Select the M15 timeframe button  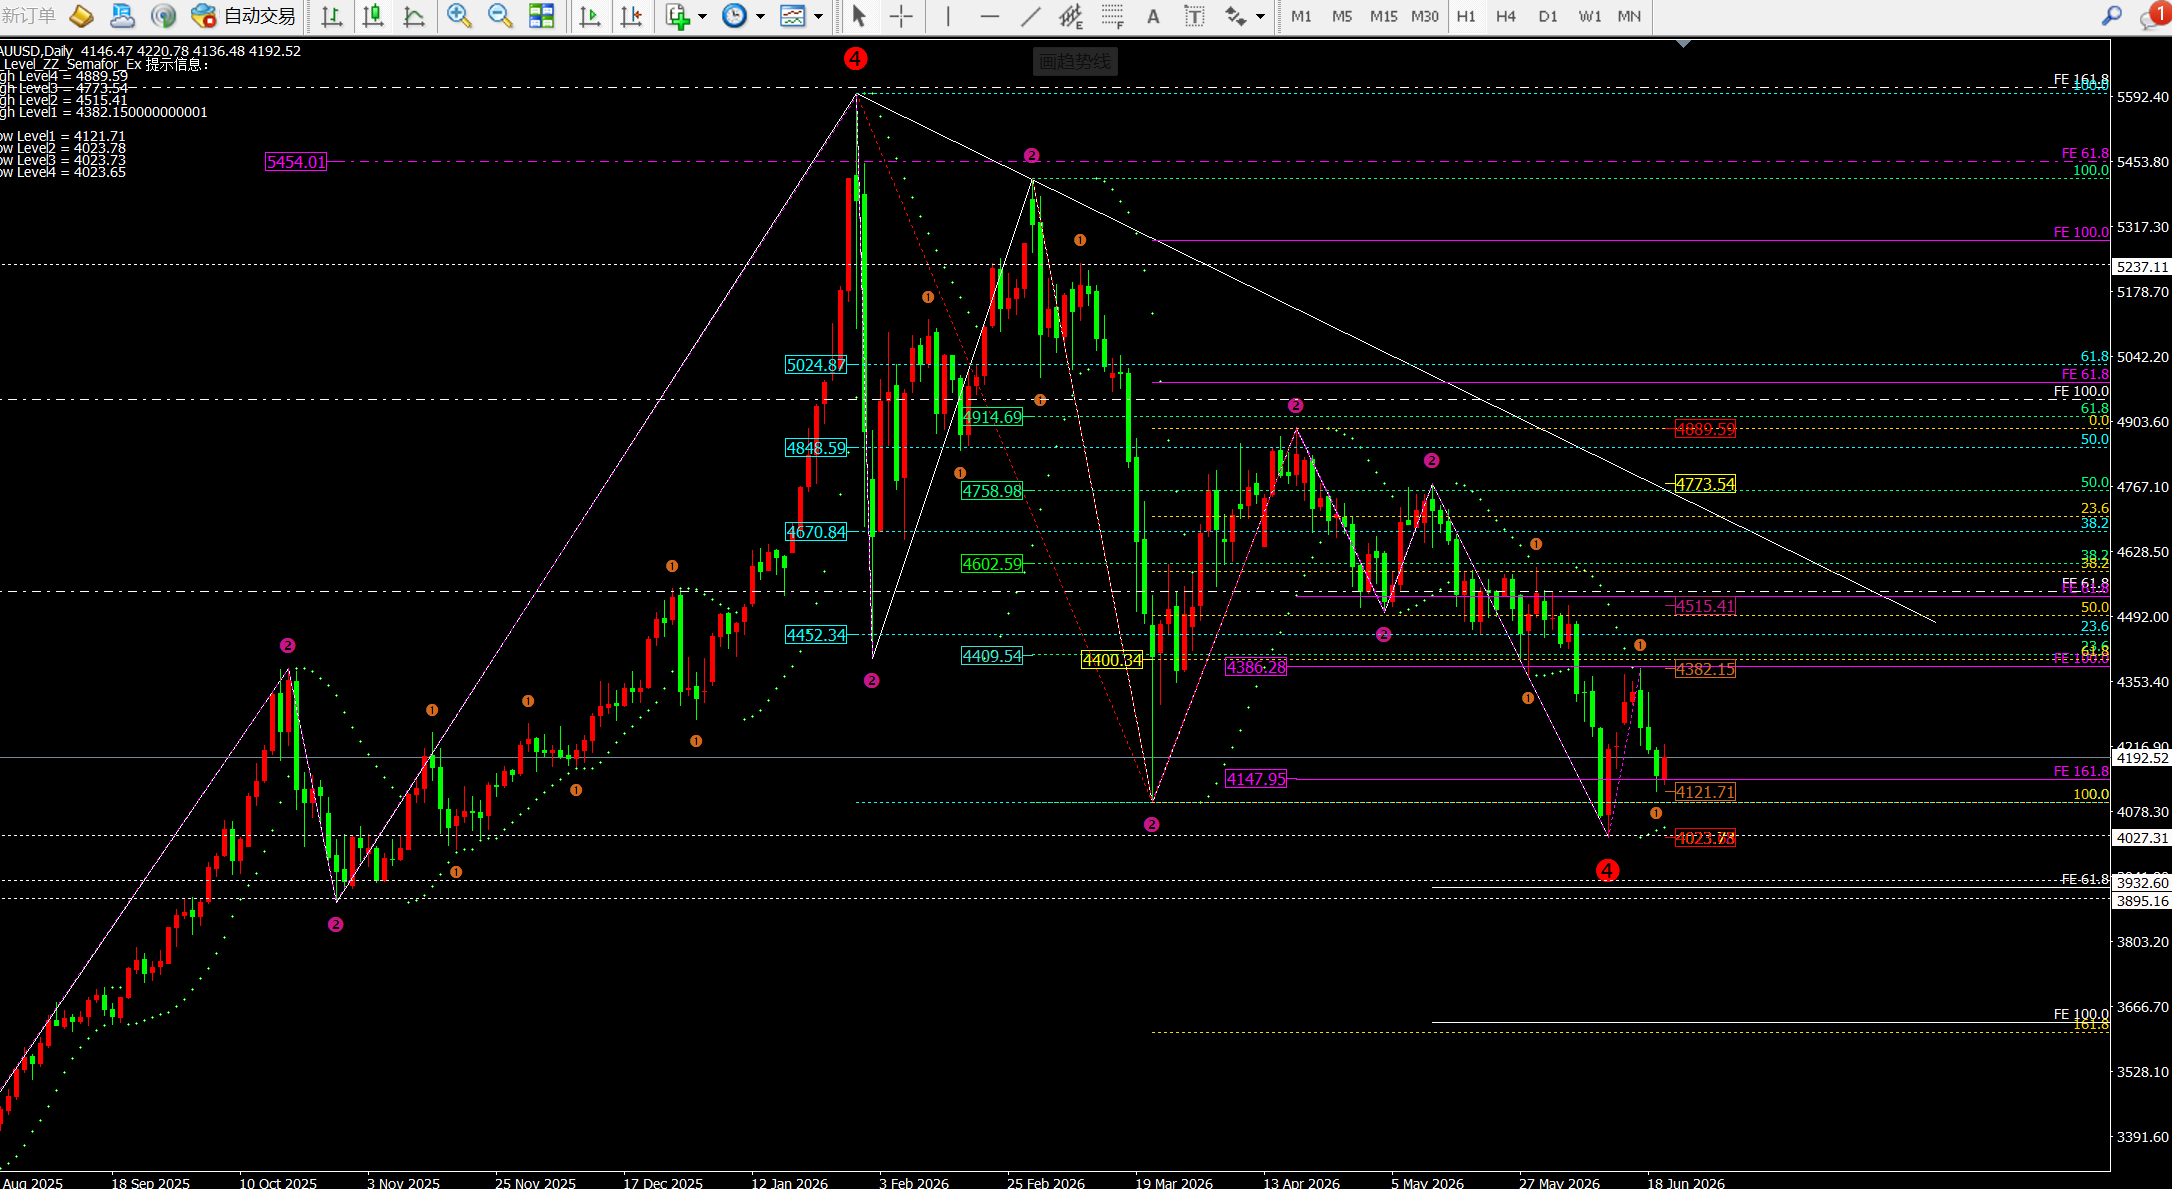(1383, 16)
